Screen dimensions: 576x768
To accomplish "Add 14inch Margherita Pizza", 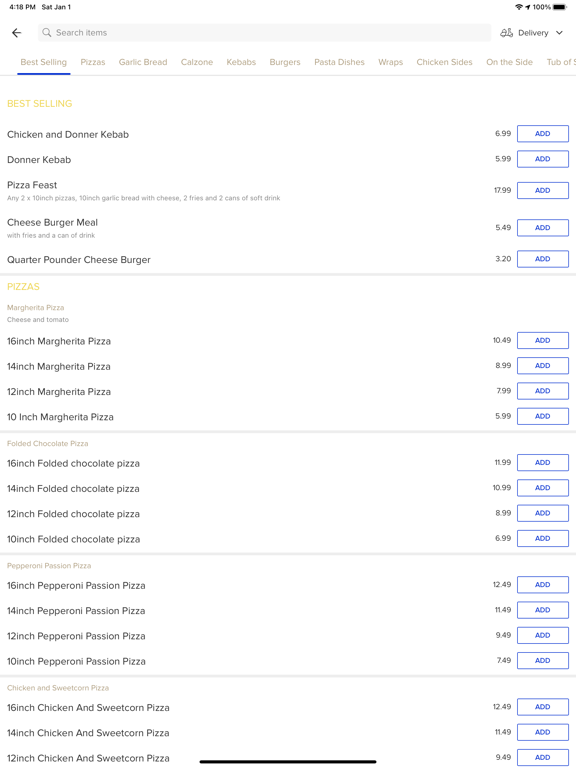I will [543, 366].
